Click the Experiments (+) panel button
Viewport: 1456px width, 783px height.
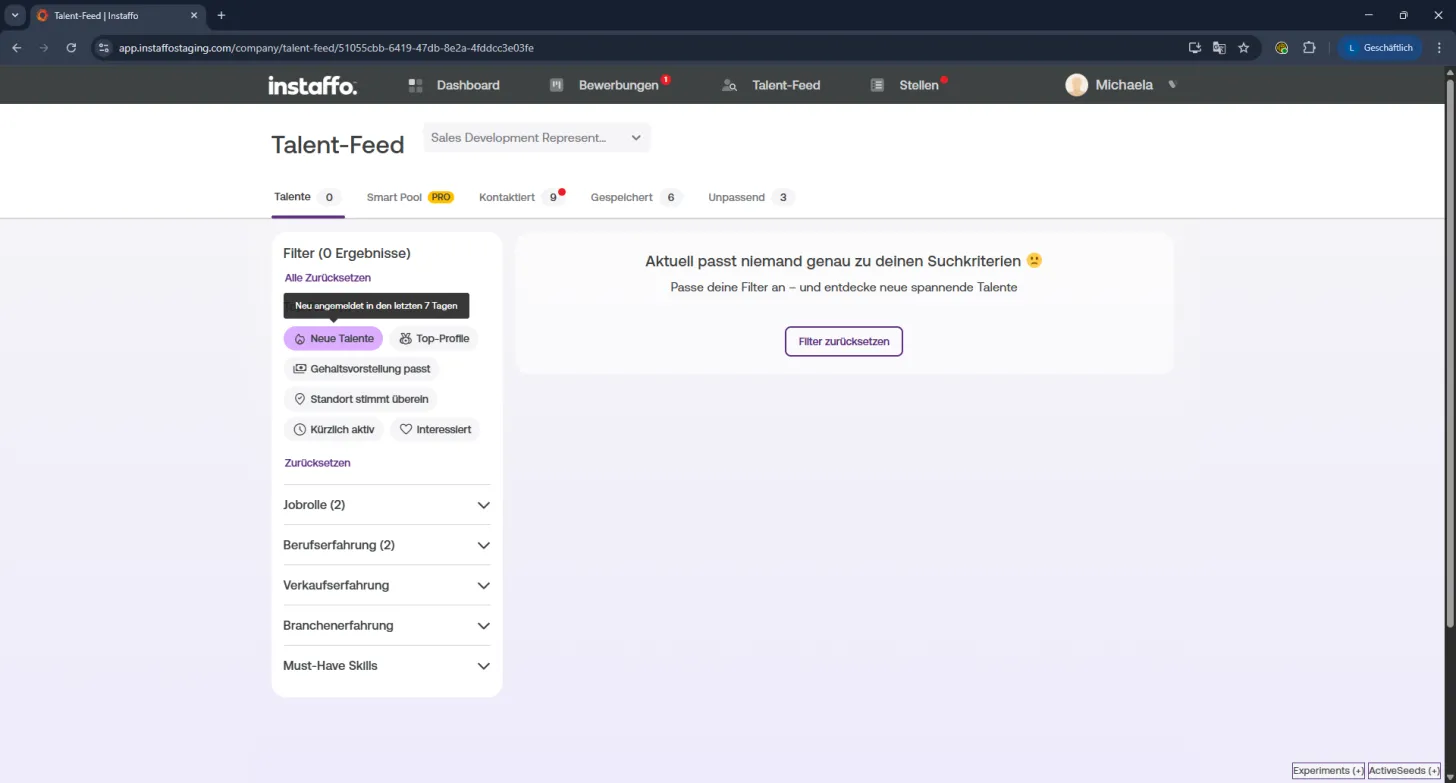point(1328,771)
